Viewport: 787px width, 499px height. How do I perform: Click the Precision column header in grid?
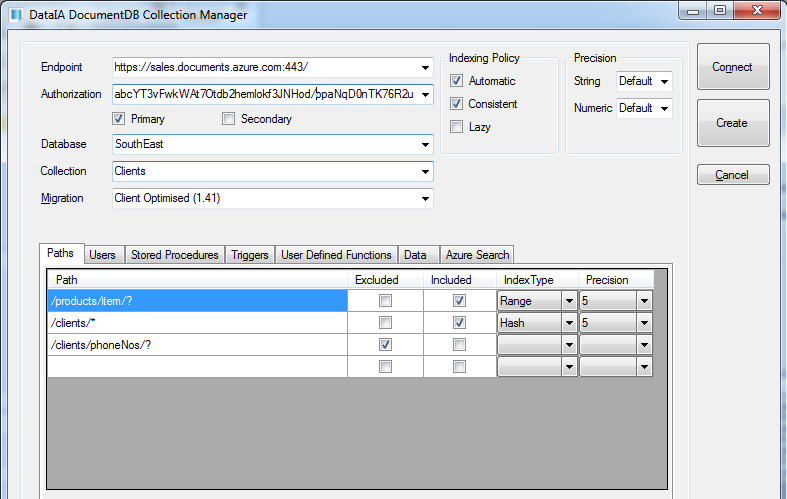point(616,280)
